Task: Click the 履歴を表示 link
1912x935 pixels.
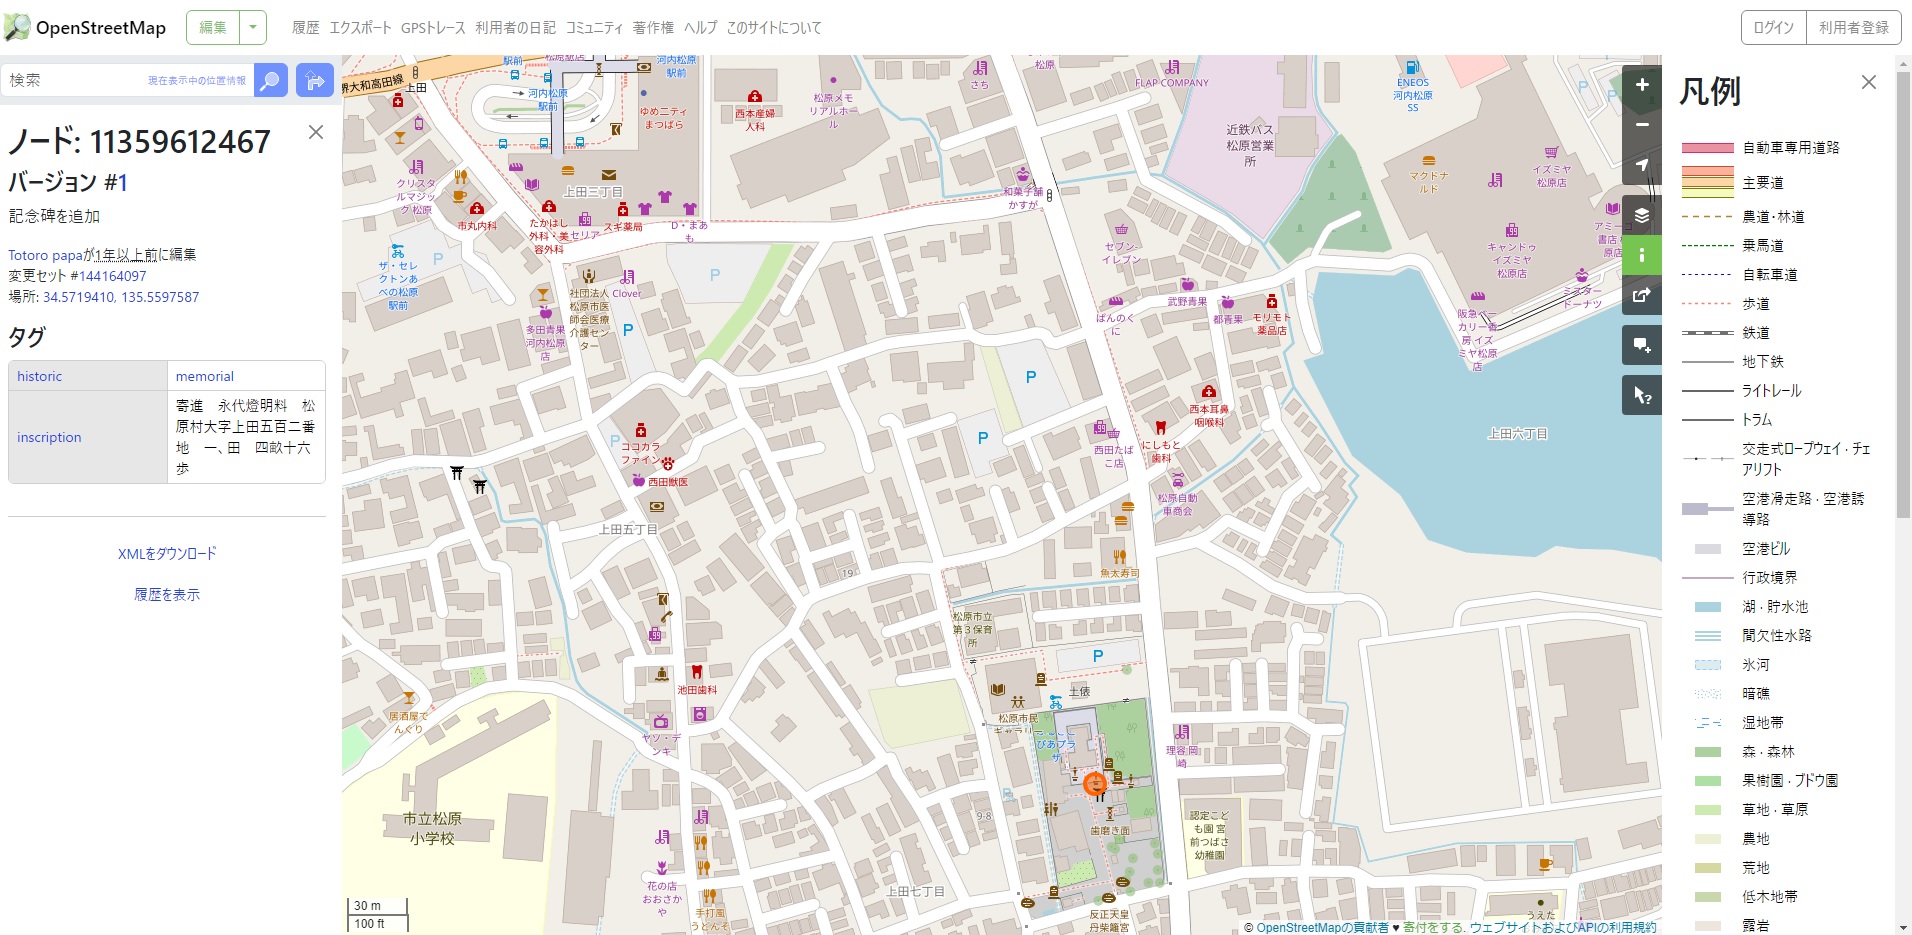Action: pos(167,595)
